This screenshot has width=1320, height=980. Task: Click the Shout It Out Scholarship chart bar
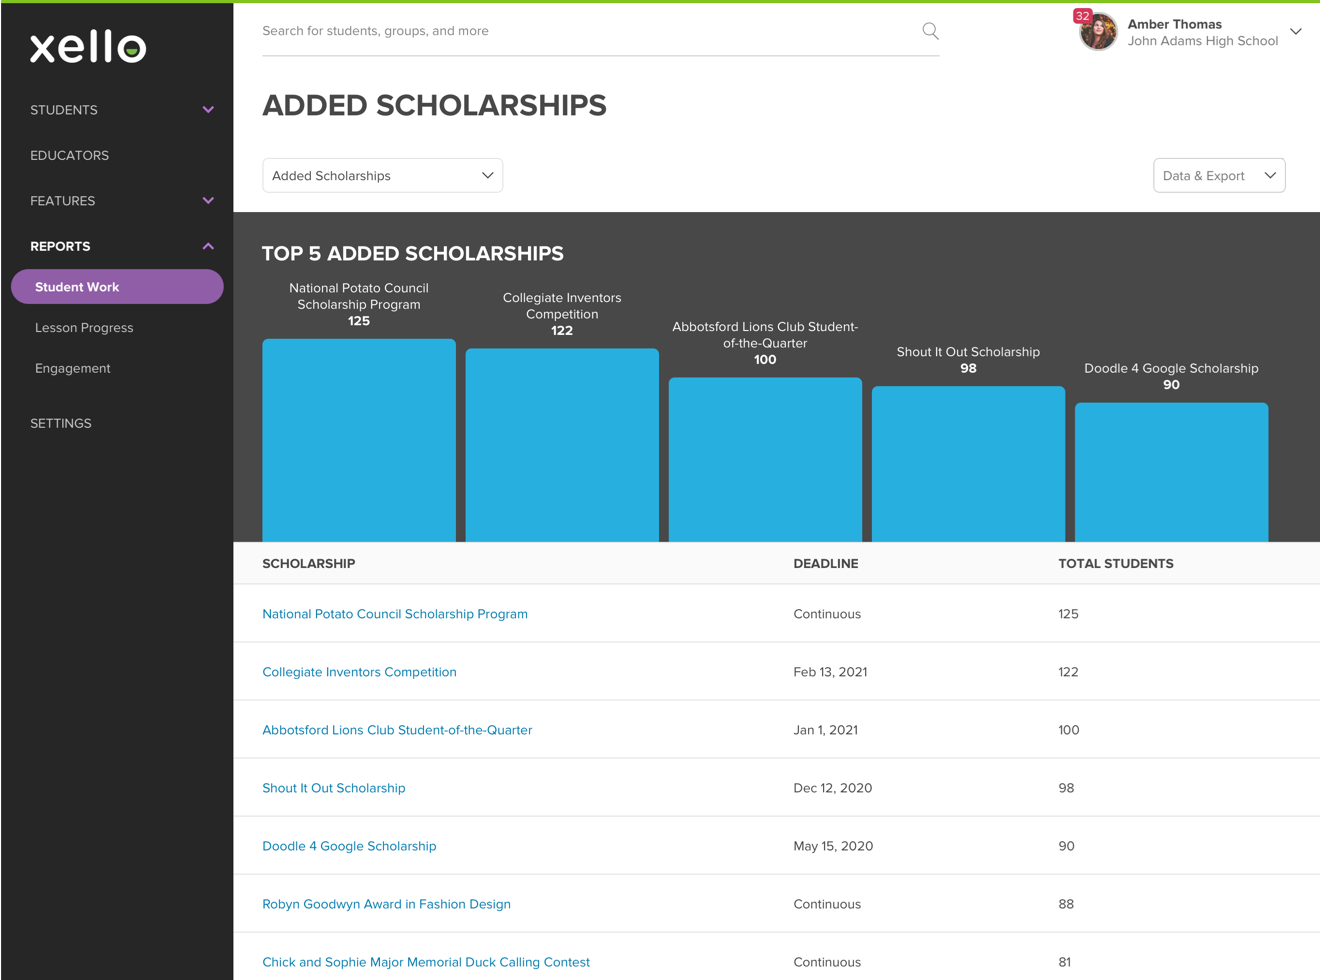(x=968, y=464)
